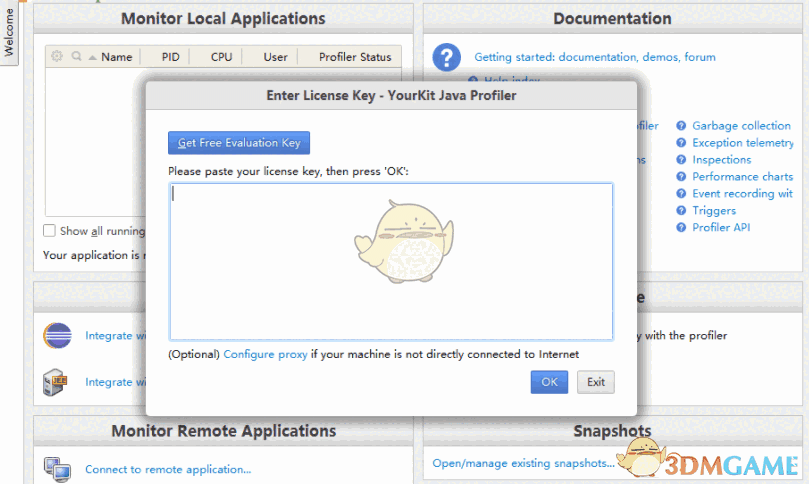Image resolution: width=809 pixels, height=484 pixels.
Task: Open the Integrate link next to JEE server icon
Action: click(x=116, y=382)
